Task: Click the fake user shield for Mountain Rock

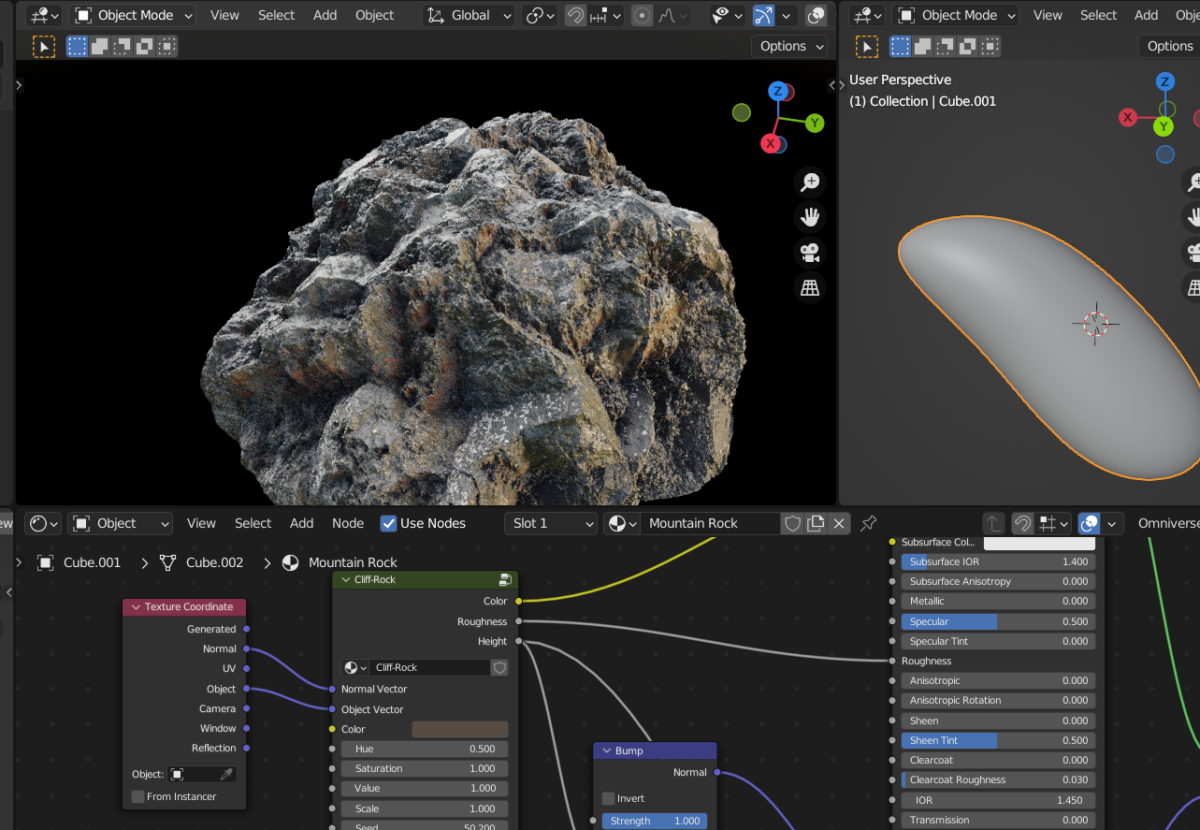Action: tap(792, 523)
